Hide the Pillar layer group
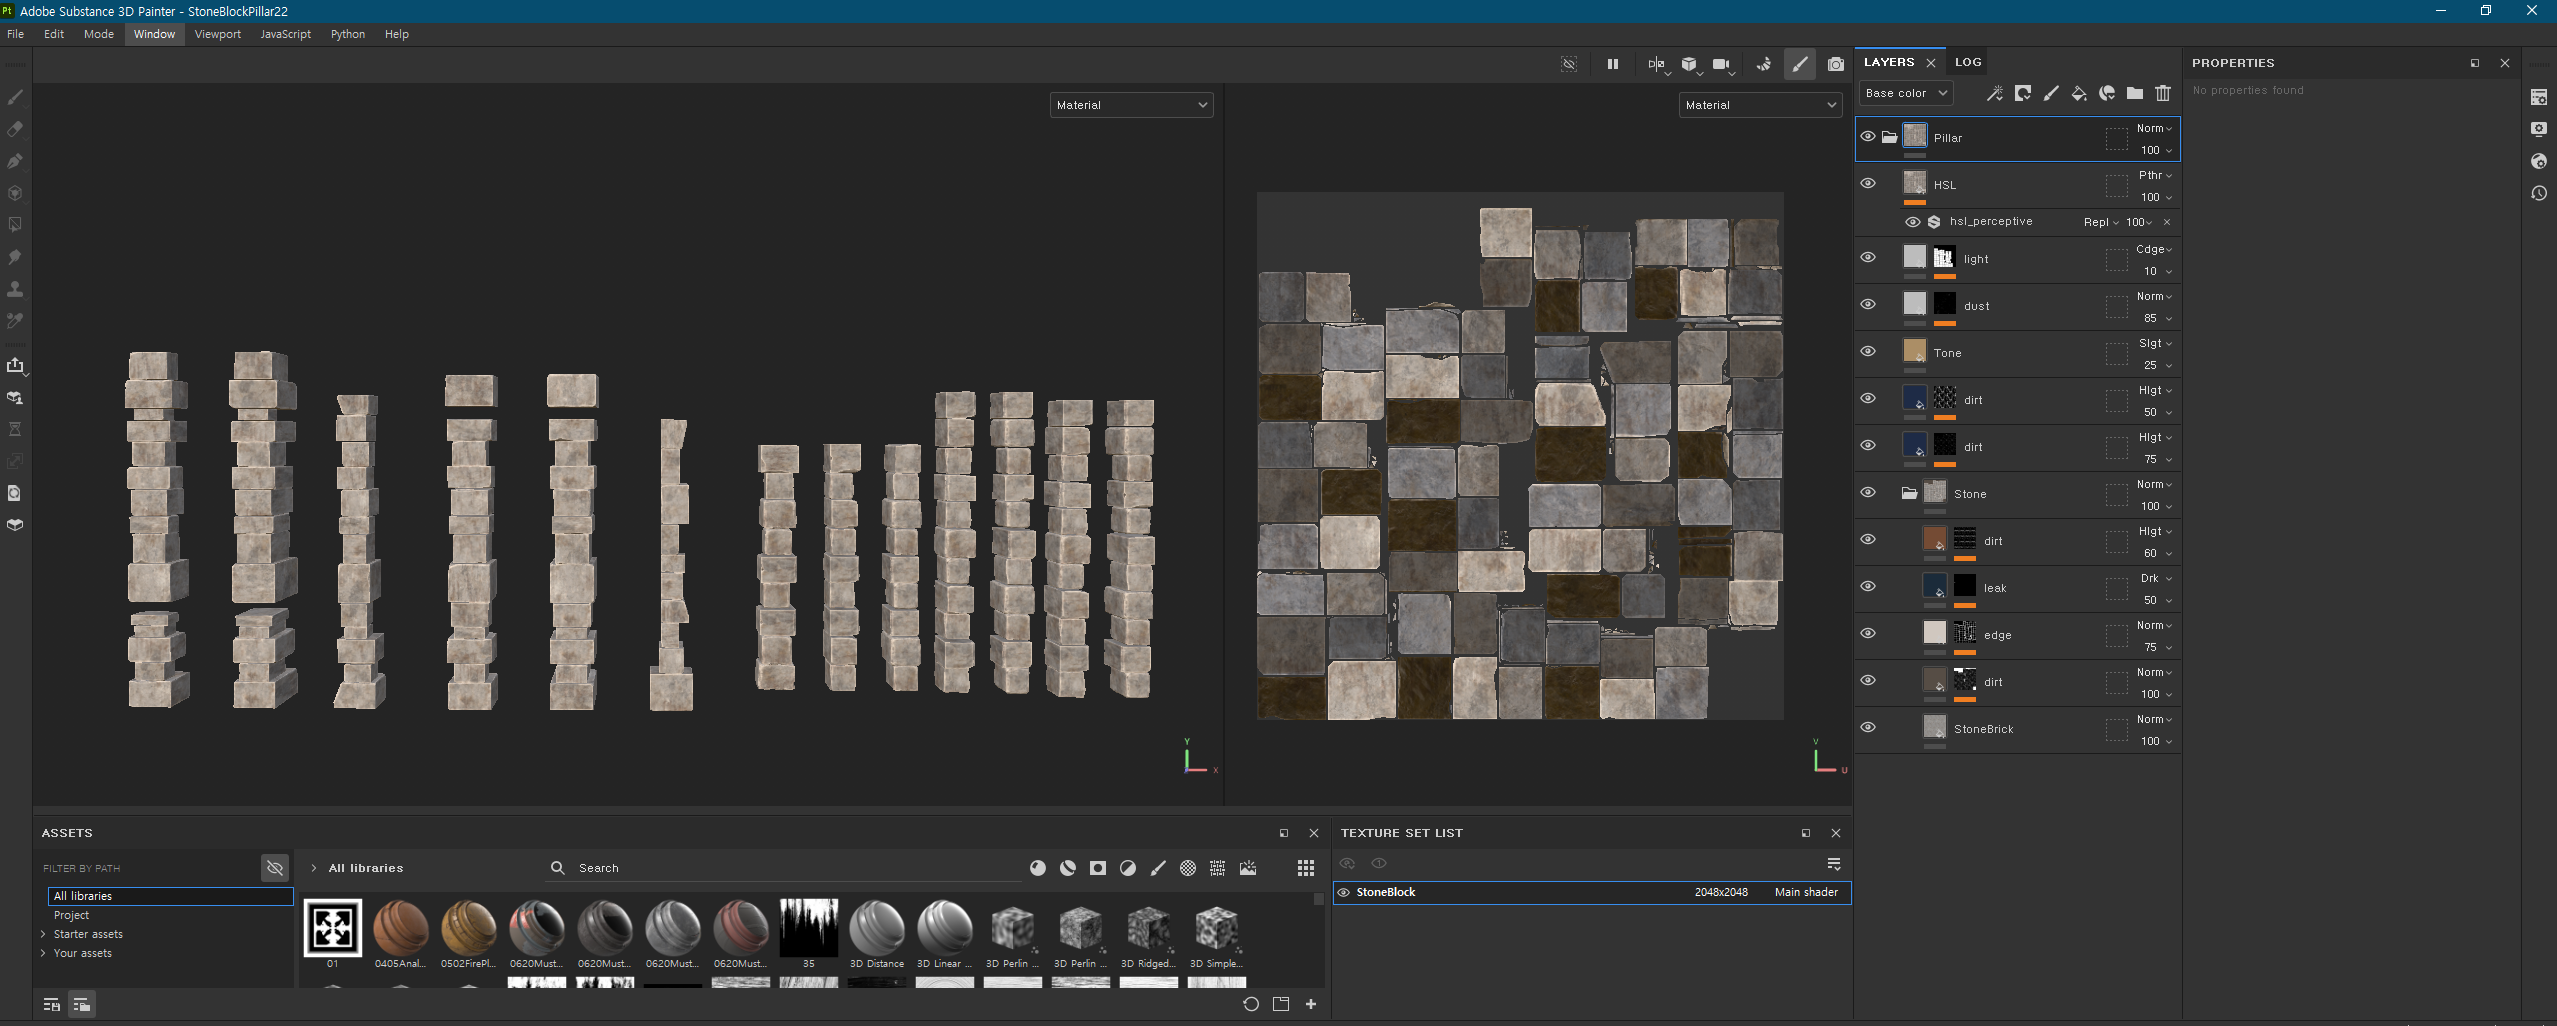The image size is (2557, 1026). click(1867, 137)
